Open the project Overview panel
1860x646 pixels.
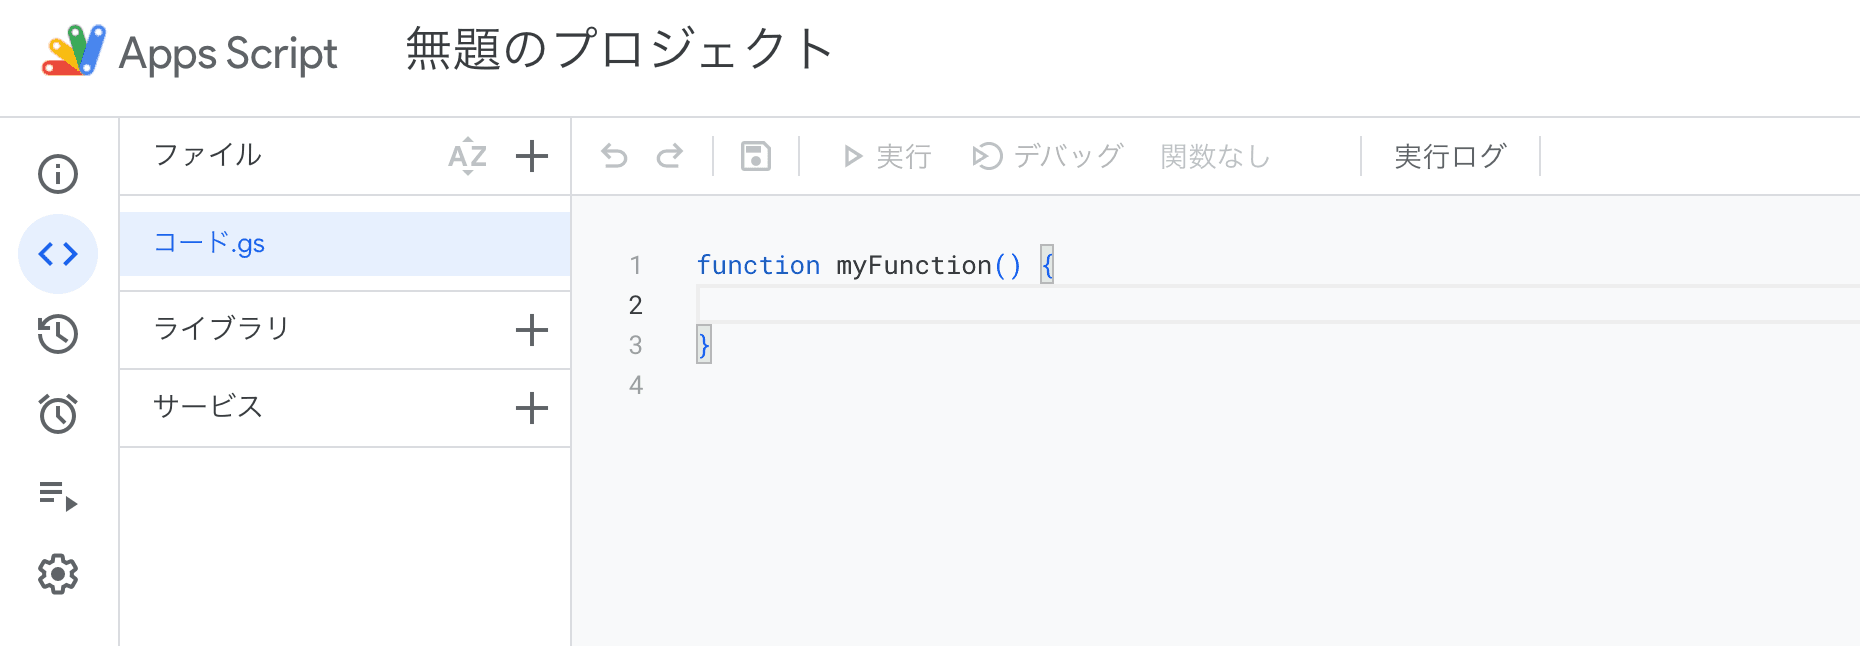[58, 174]
